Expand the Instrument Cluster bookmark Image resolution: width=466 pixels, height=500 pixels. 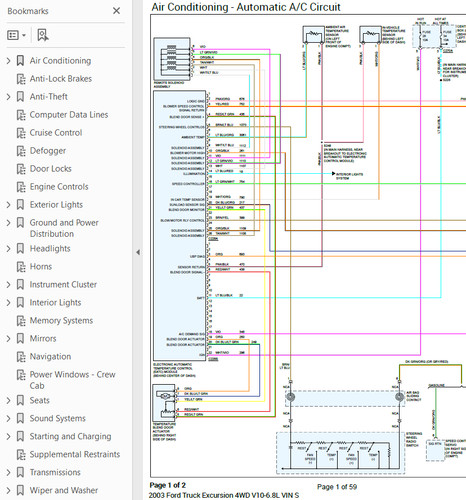(9, 285)
